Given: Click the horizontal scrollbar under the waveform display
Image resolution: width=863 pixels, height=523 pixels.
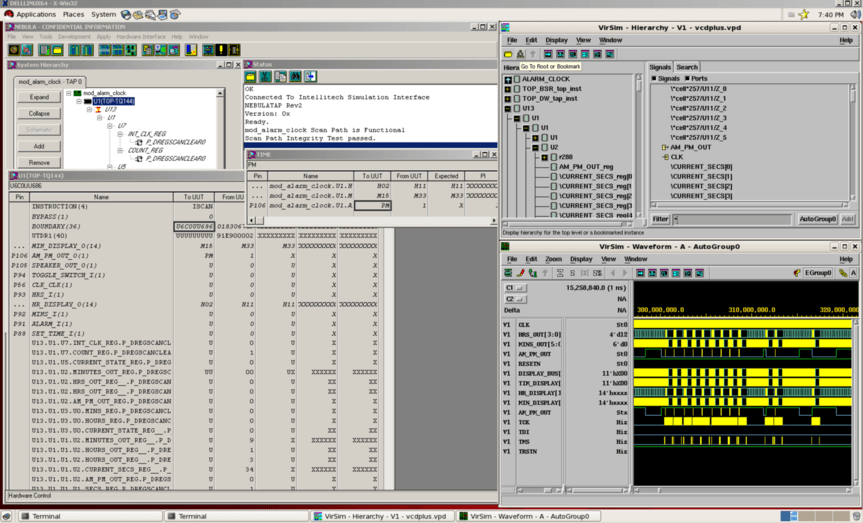Looking at the screenshot, I should (744, 489).
